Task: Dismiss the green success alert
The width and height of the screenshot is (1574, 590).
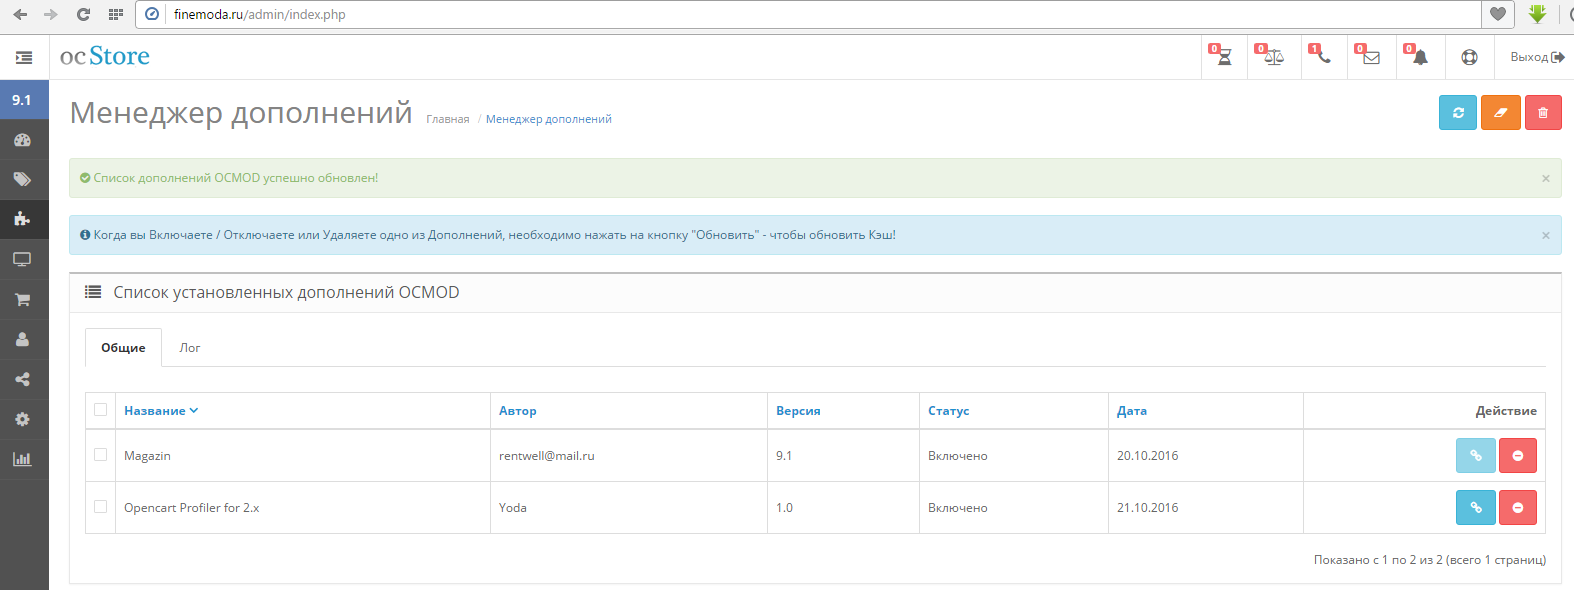Action: (1546, 178)
